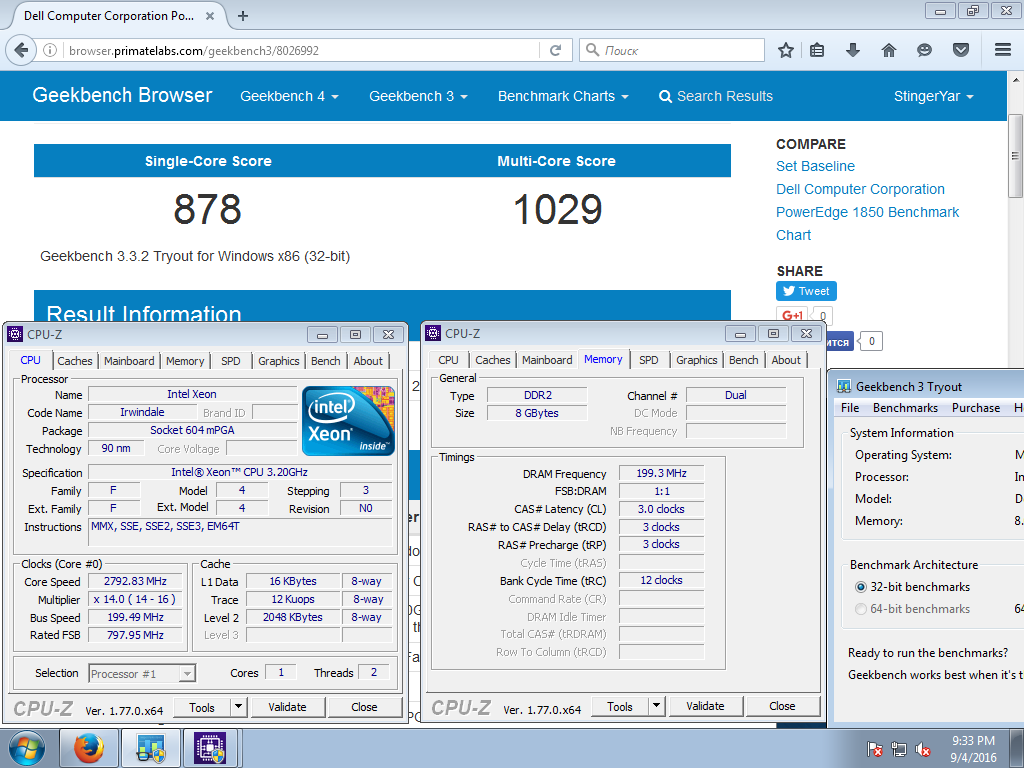Go to the Firefox home icon

[889, 50]
